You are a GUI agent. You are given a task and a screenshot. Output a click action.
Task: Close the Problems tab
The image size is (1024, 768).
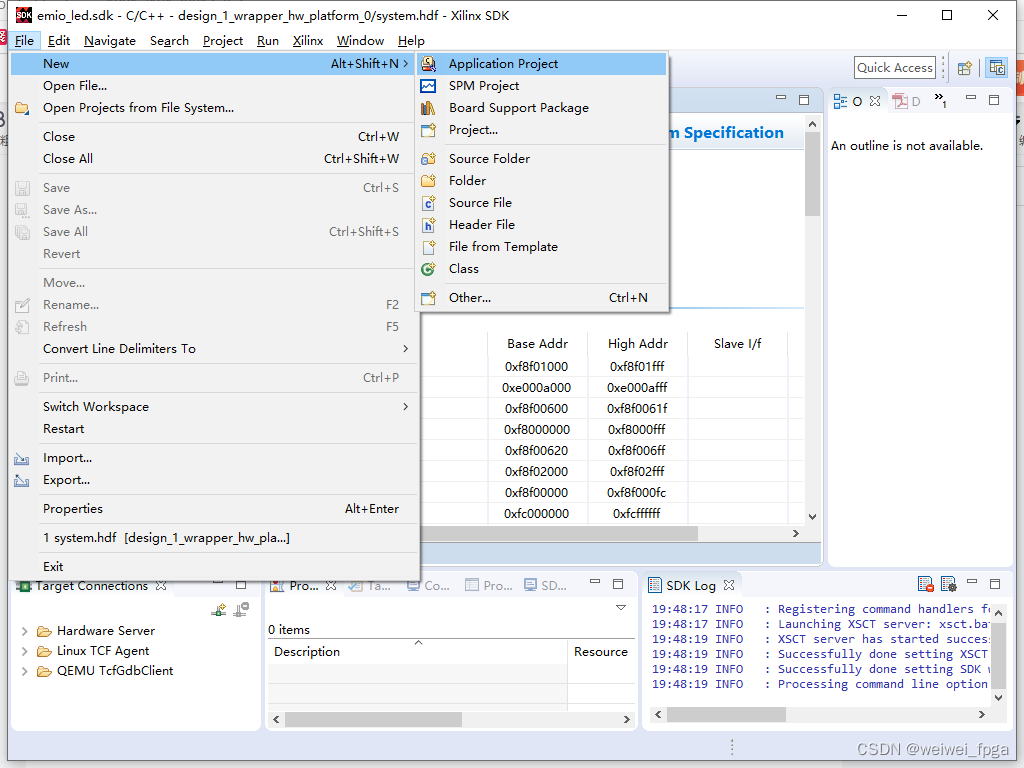coord(331,586)
